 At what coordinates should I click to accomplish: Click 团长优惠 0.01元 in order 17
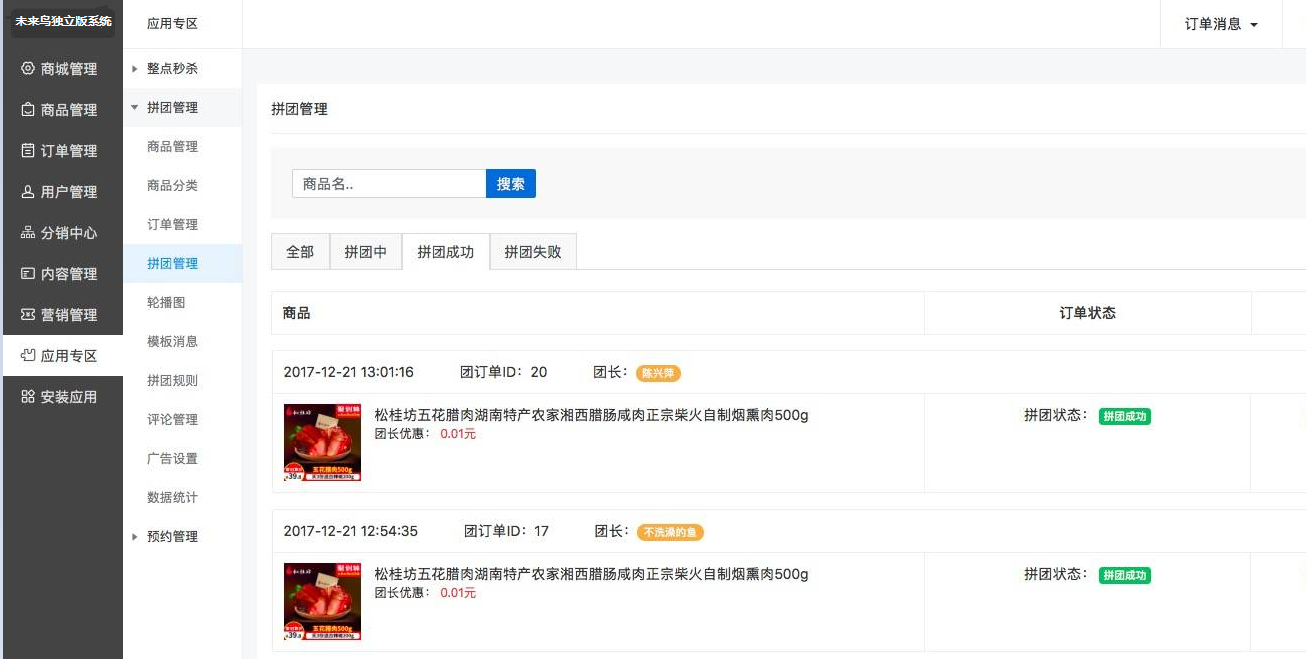426,593
